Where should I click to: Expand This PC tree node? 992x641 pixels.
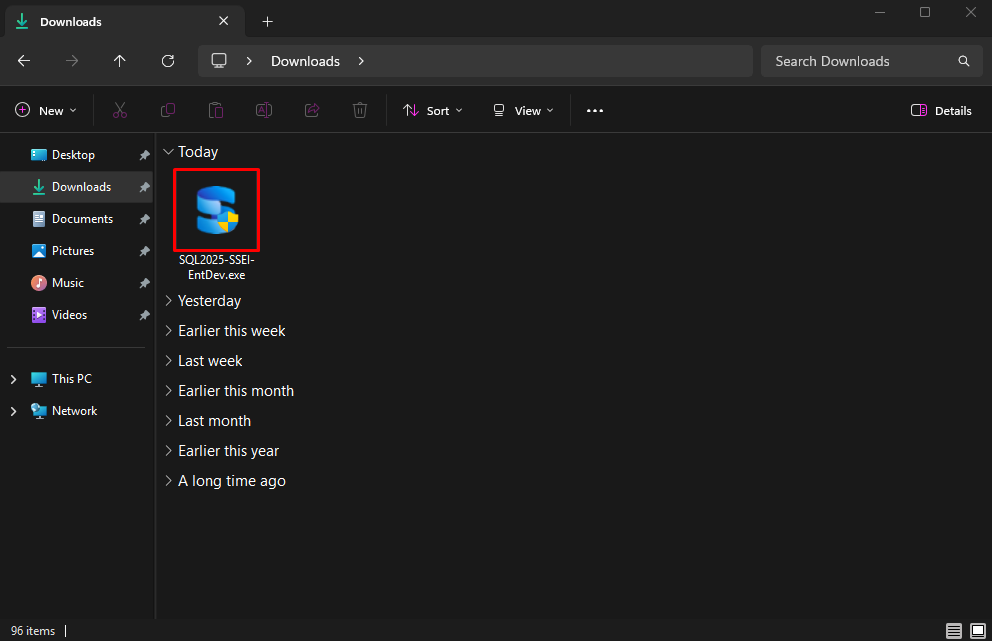point(13,379)
